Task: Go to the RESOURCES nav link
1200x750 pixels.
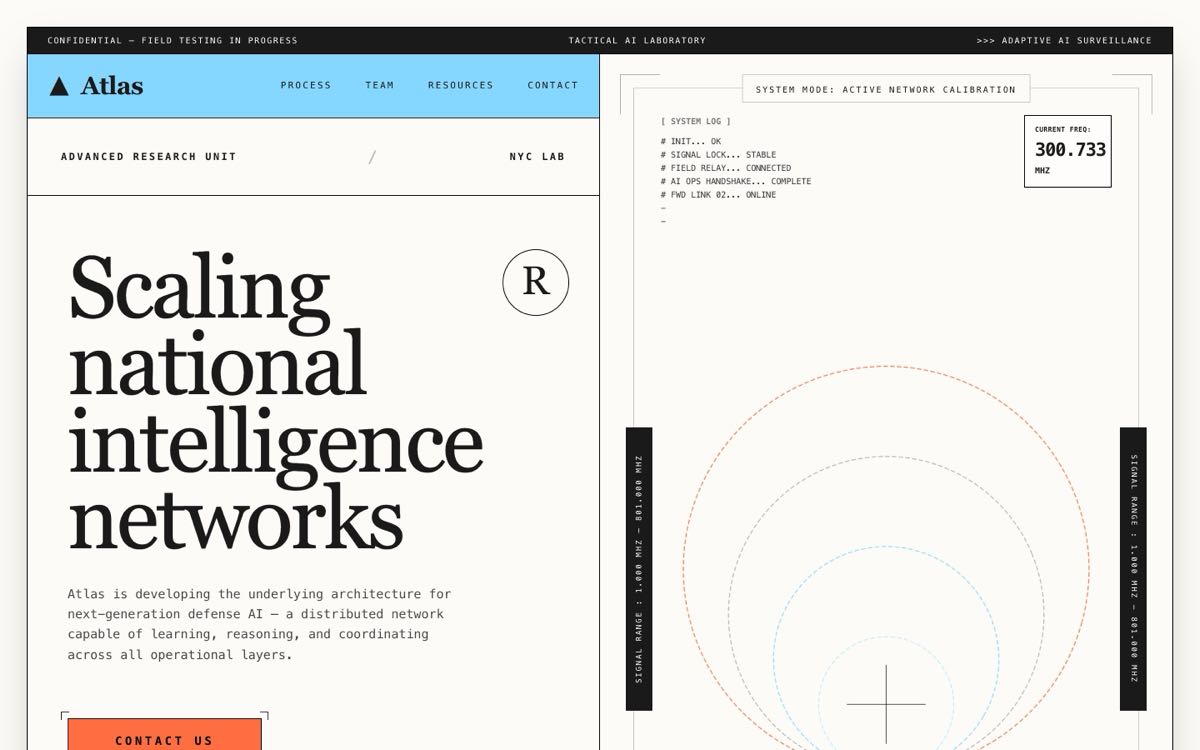Action: point(461,85)
